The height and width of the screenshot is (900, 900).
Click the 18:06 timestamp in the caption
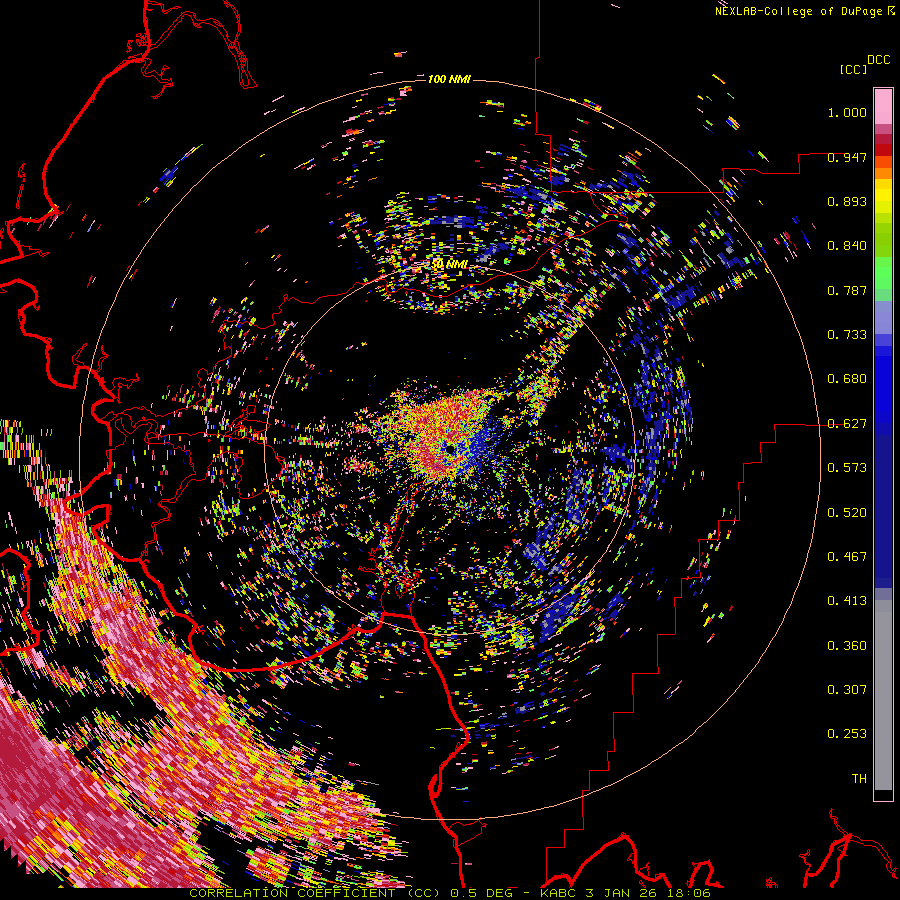690,893
